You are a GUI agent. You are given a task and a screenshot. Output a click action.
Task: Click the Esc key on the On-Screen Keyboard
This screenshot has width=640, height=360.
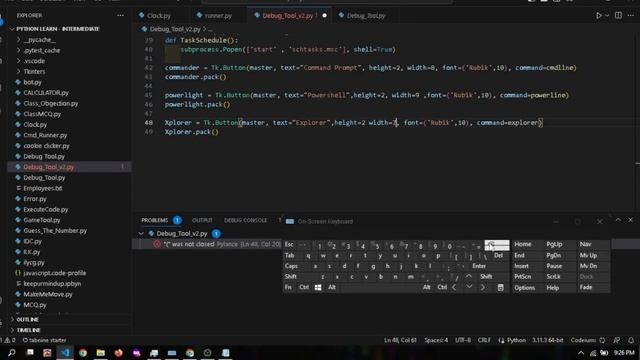point(289,244)
